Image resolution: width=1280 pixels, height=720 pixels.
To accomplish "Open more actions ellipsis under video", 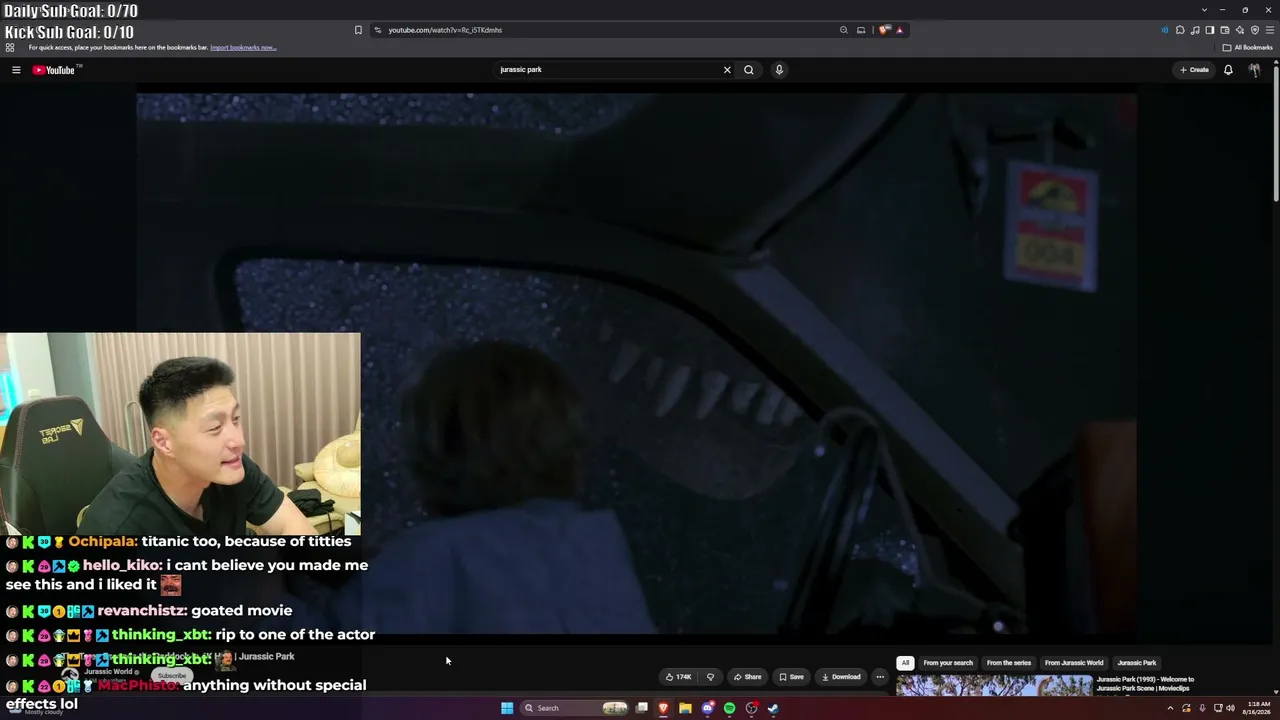I will tap(880, 677).
